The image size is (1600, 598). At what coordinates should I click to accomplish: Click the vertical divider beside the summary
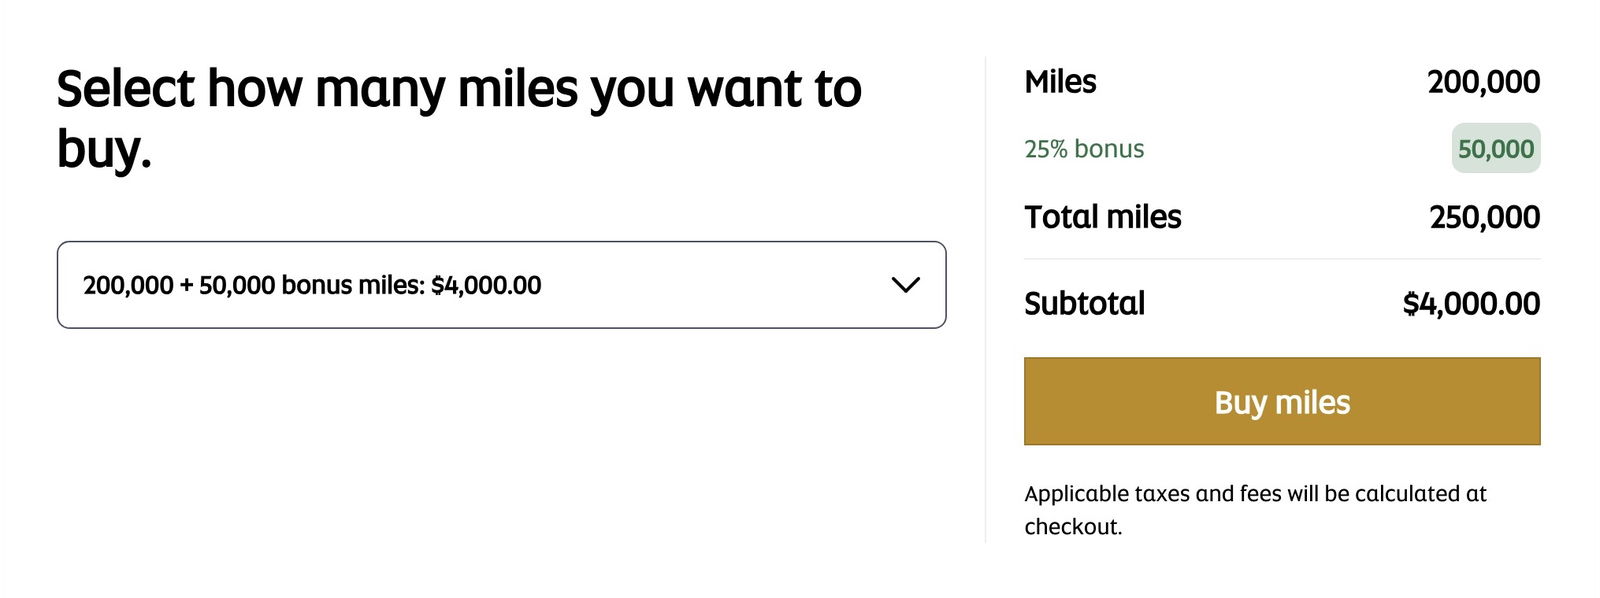[985, 300]
